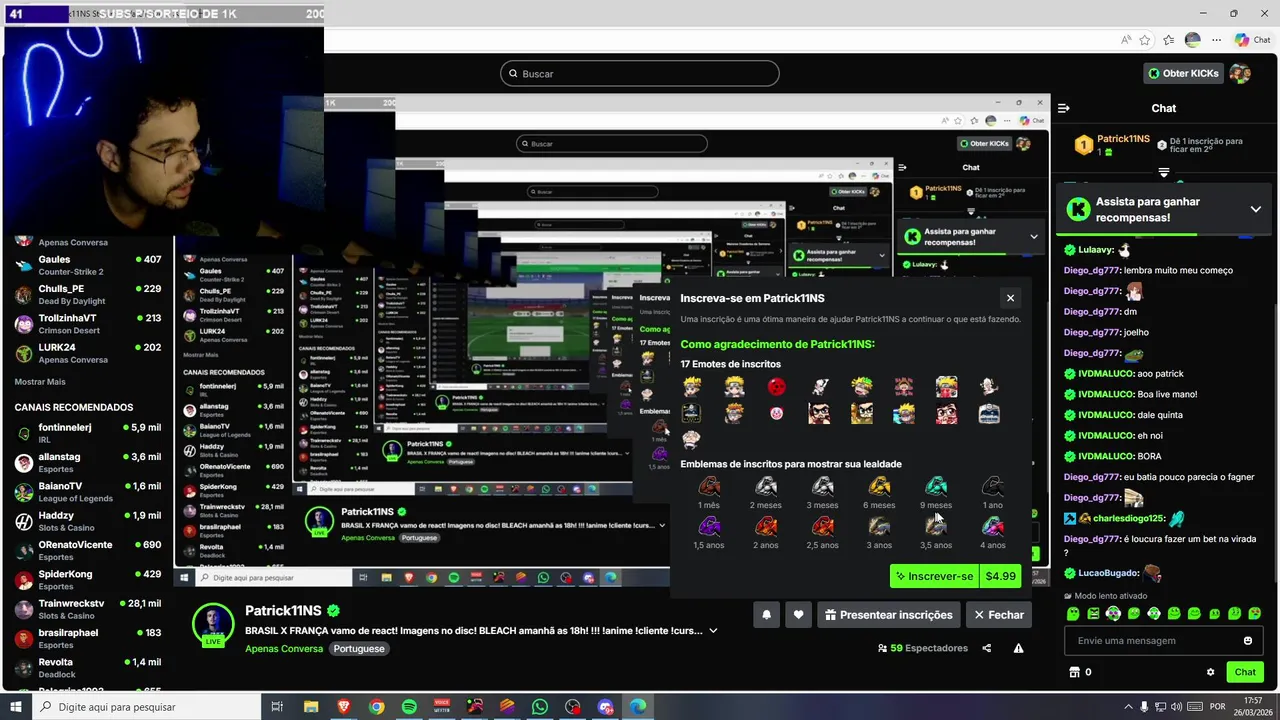Click the Inscrever-se subscribe button
The image size is (1280, 720).
(934, 576)
